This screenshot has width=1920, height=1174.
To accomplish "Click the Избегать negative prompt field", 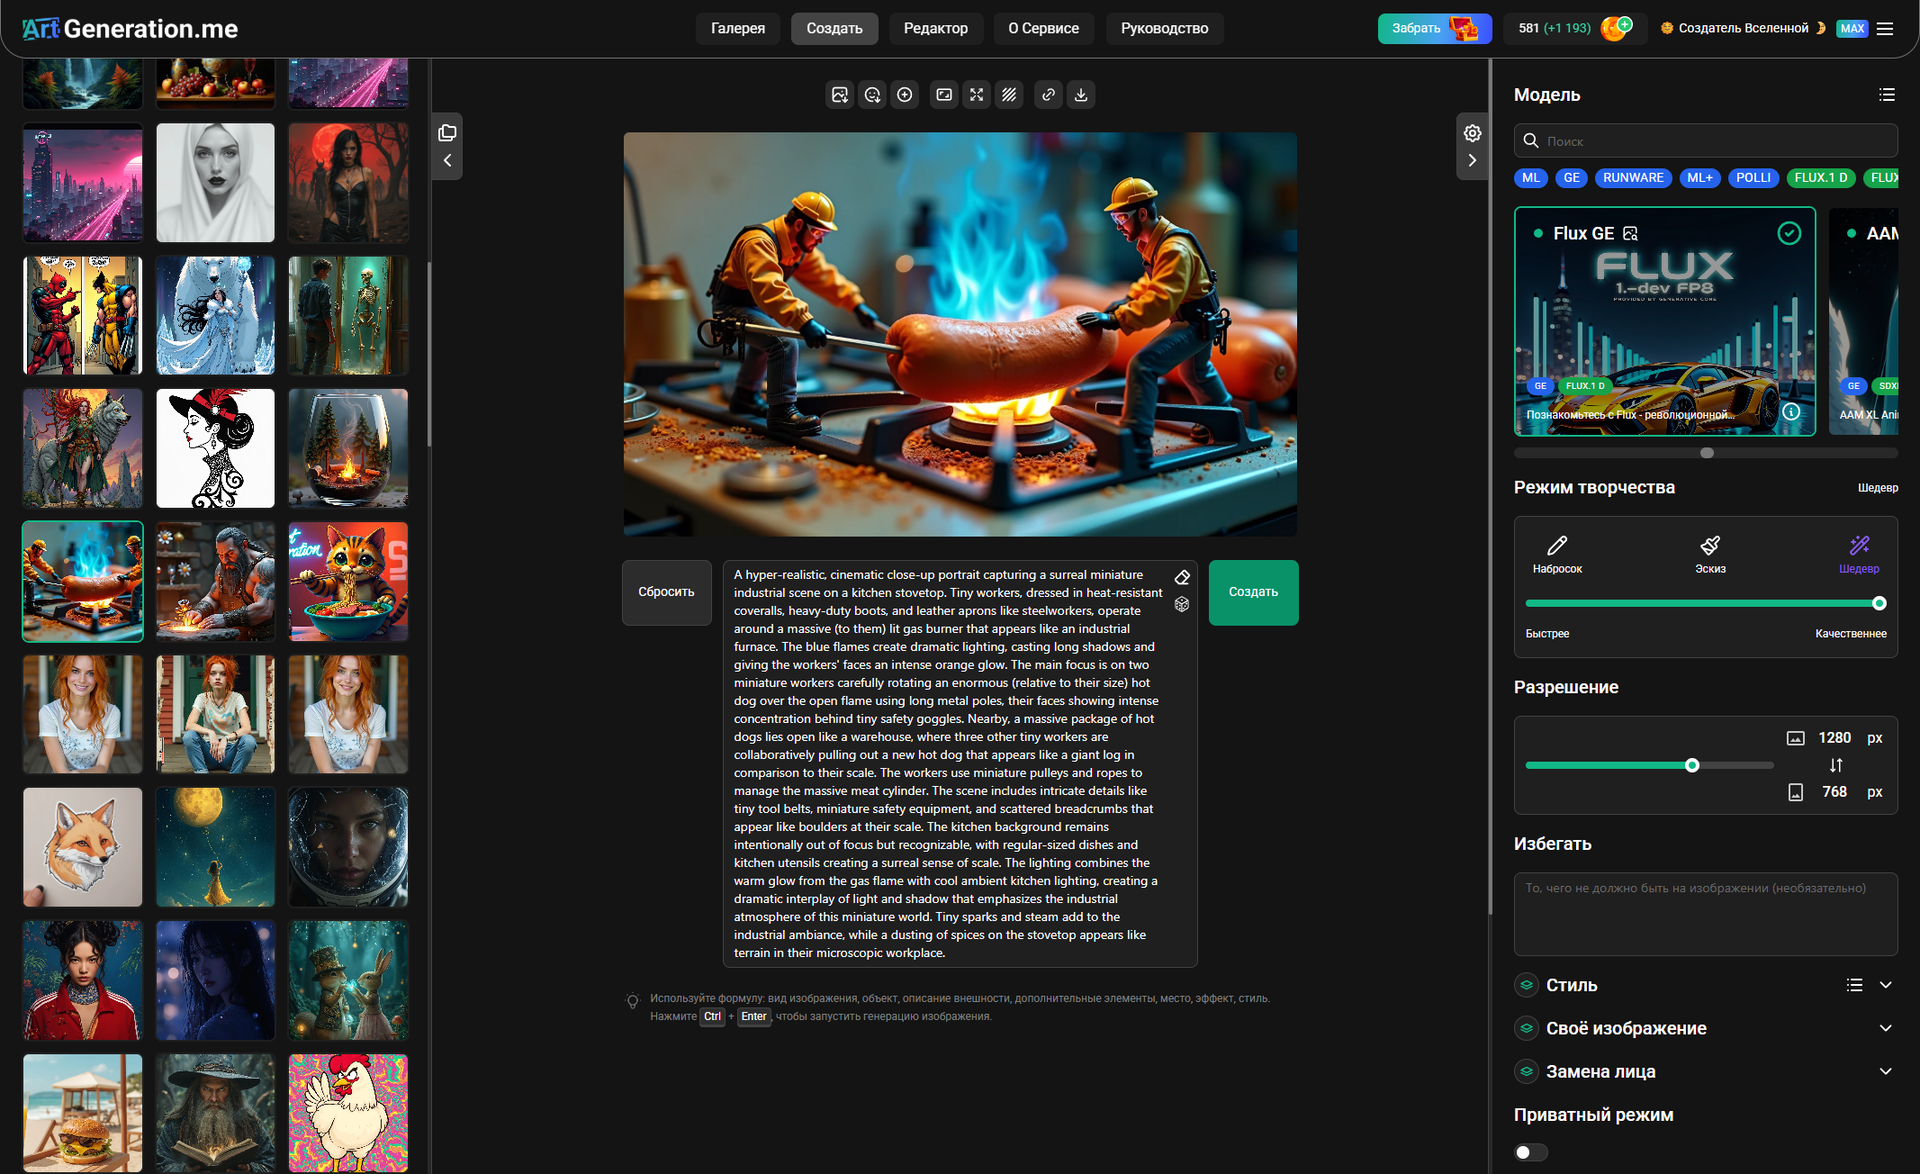I will coord(1705,914).
